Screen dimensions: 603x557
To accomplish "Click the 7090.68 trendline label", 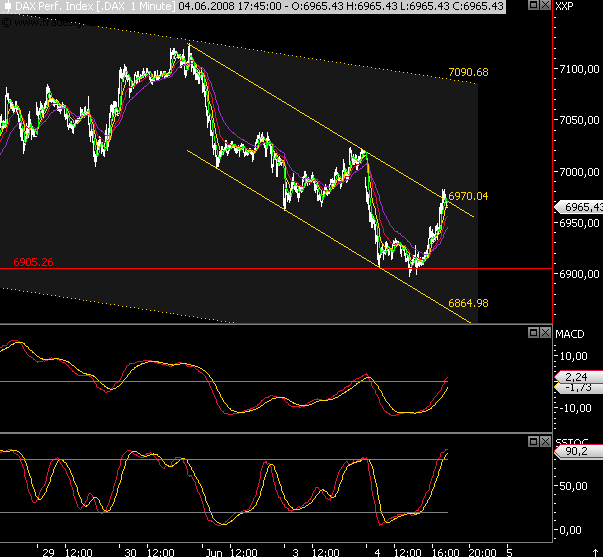I will tap(468, 72).
